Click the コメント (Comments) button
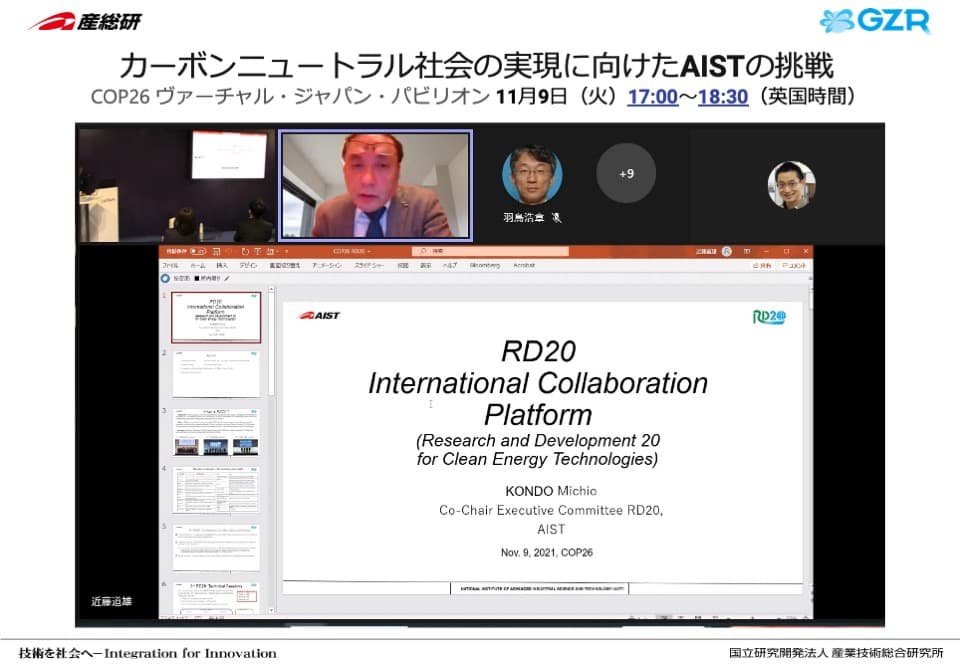This screenshot has width=960, height=665. [796, 265]
